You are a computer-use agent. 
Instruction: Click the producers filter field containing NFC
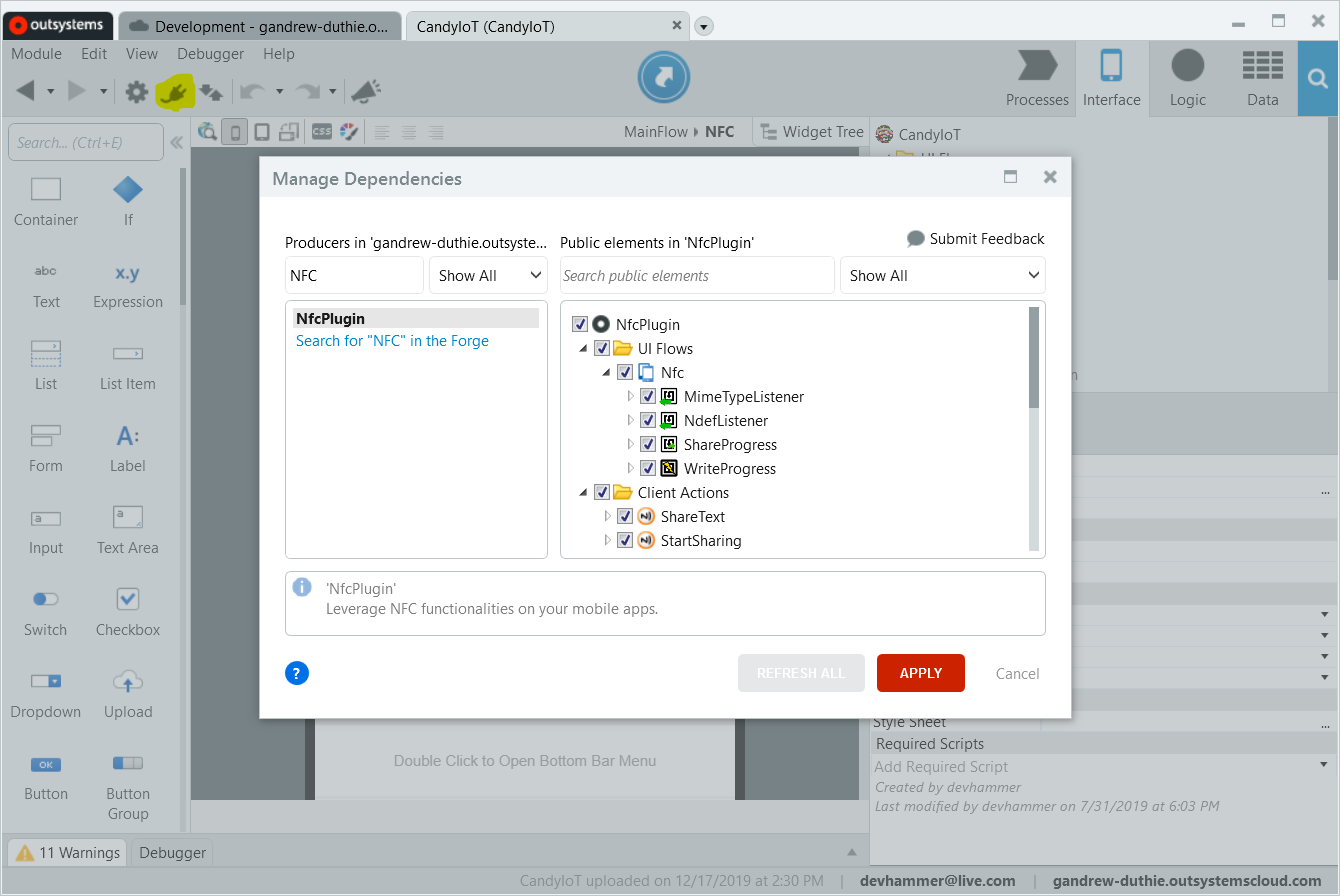coord(354,275)
